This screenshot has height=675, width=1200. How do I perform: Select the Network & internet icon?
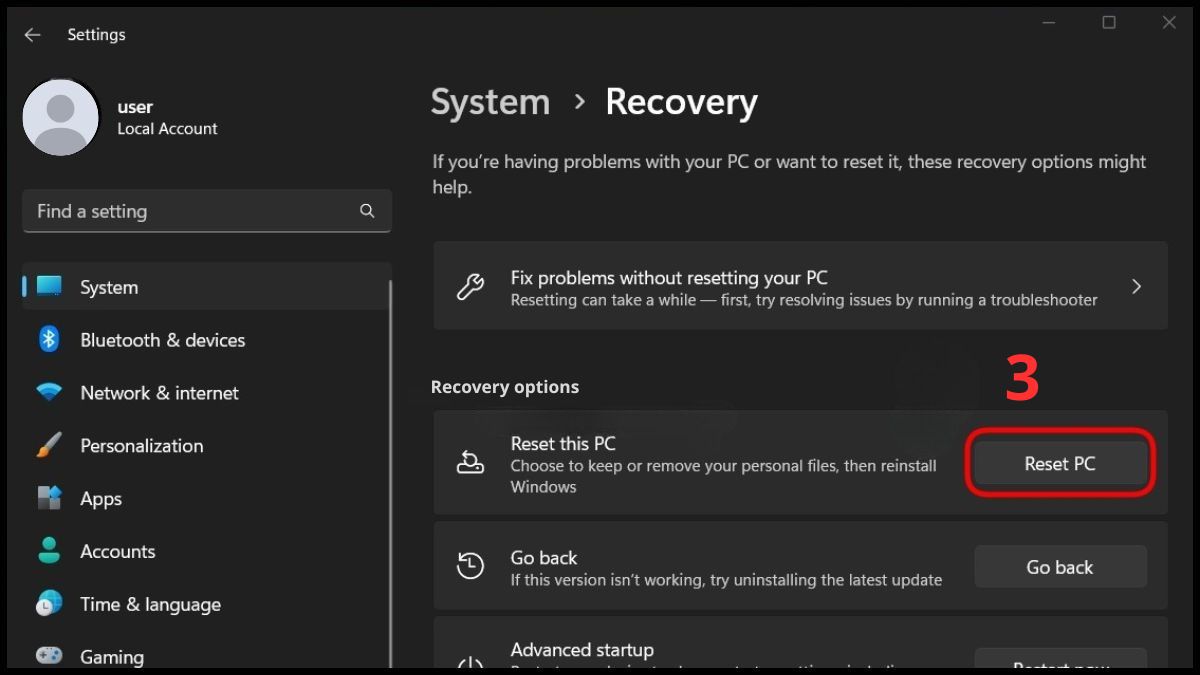point(50,392)
